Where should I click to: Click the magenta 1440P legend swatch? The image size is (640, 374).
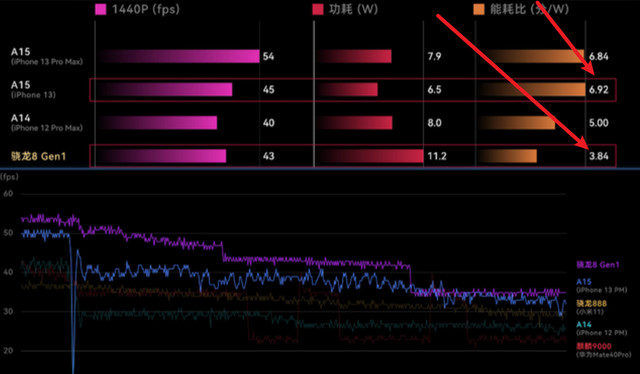click(x=100, y=9)
